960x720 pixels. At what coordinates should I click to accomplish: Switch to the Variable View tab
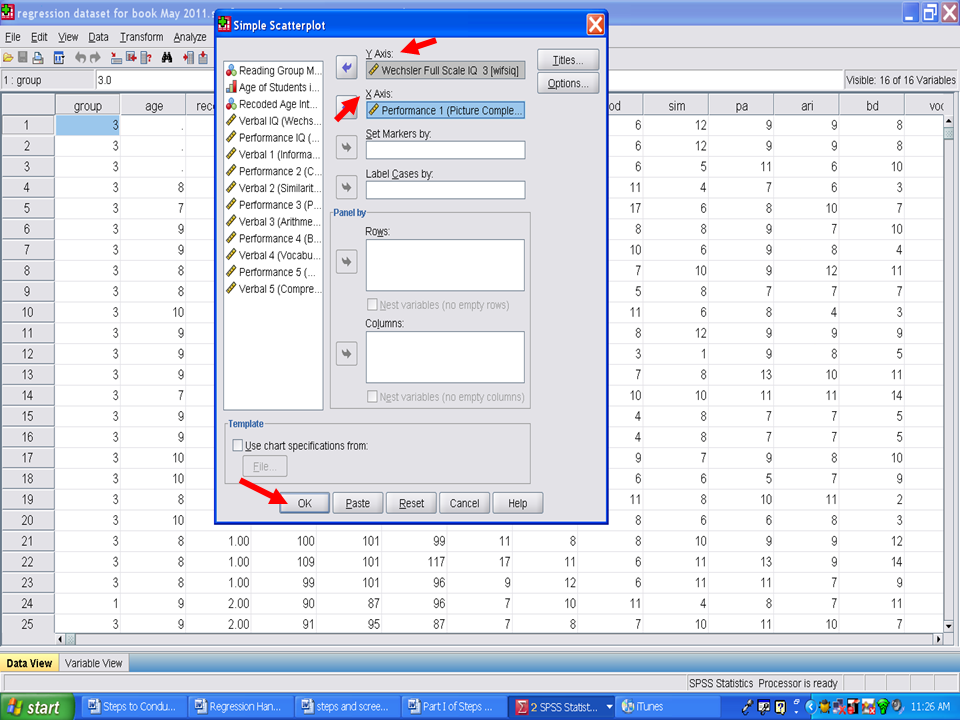point(94,663)
